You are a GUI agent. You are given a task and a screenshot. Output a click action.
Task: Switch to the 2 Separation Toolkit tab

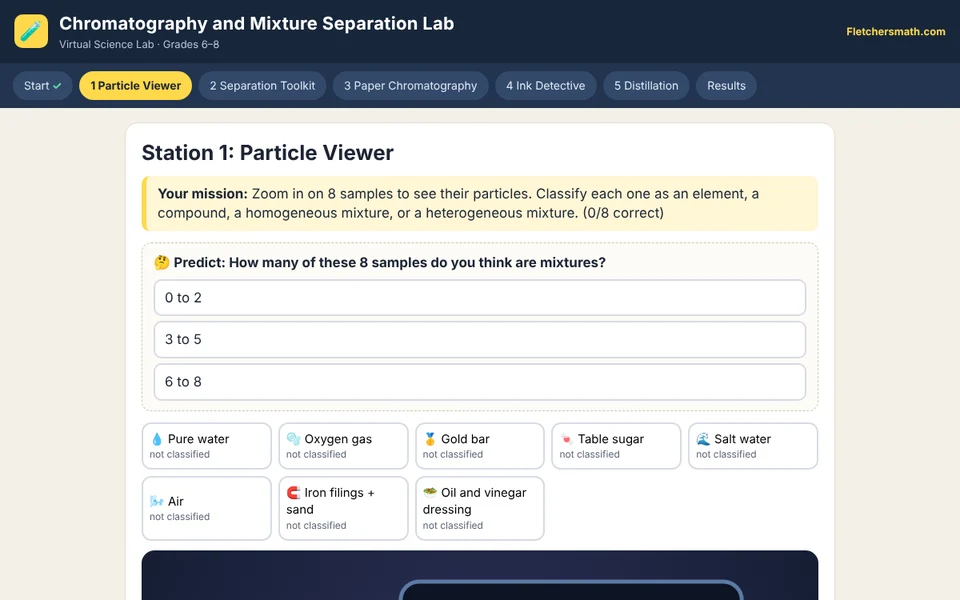[262, 86]
